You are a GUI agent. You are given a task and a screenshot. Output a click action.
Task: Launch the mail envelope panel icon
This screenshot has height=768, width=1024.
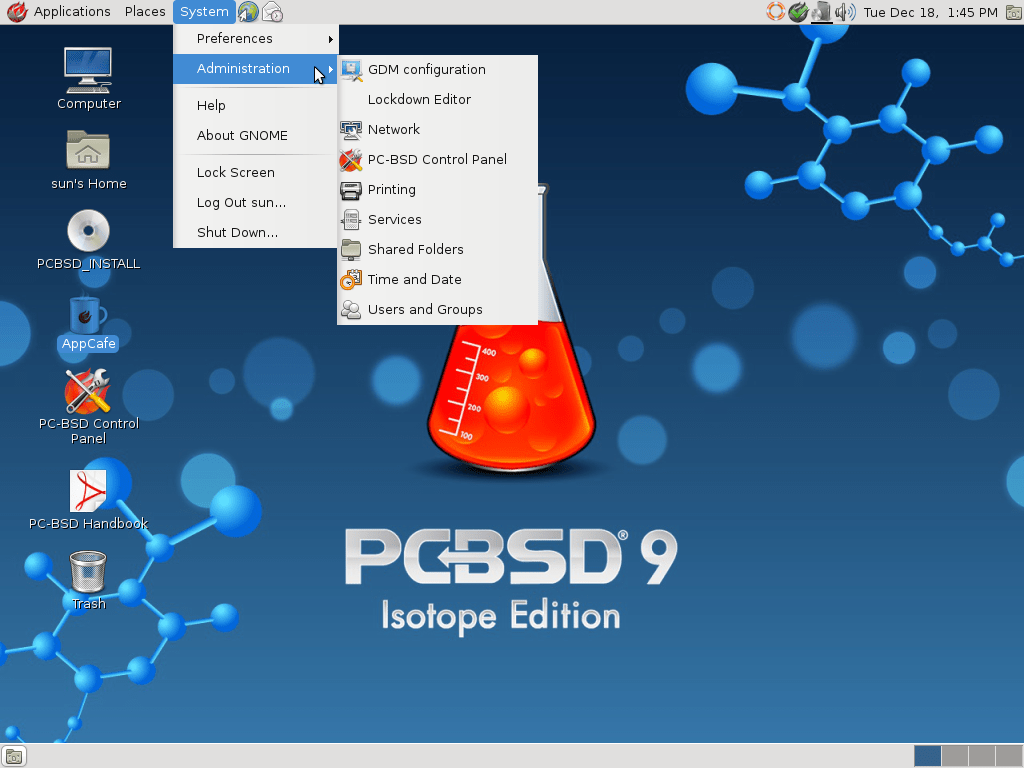tap(272, 12)
